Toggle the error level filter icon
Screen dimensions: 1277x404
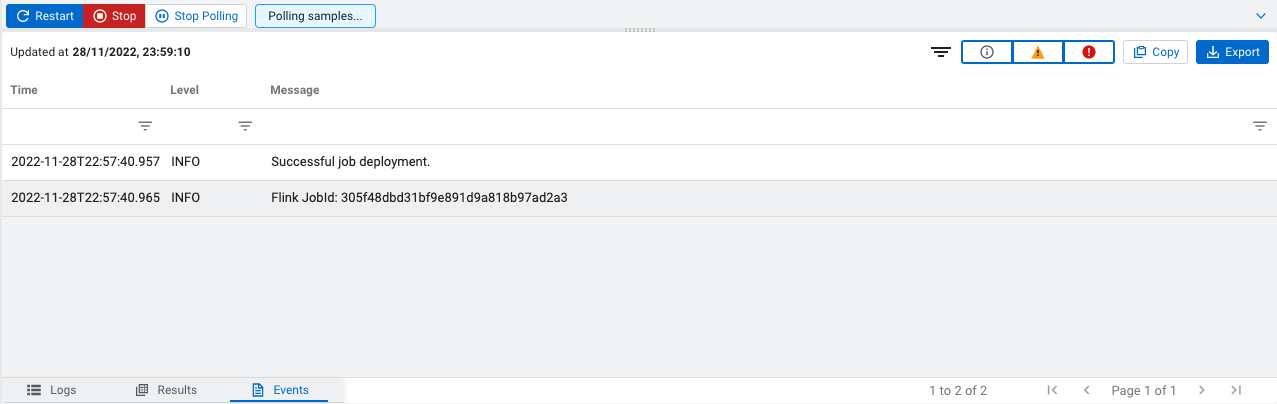1089,53
